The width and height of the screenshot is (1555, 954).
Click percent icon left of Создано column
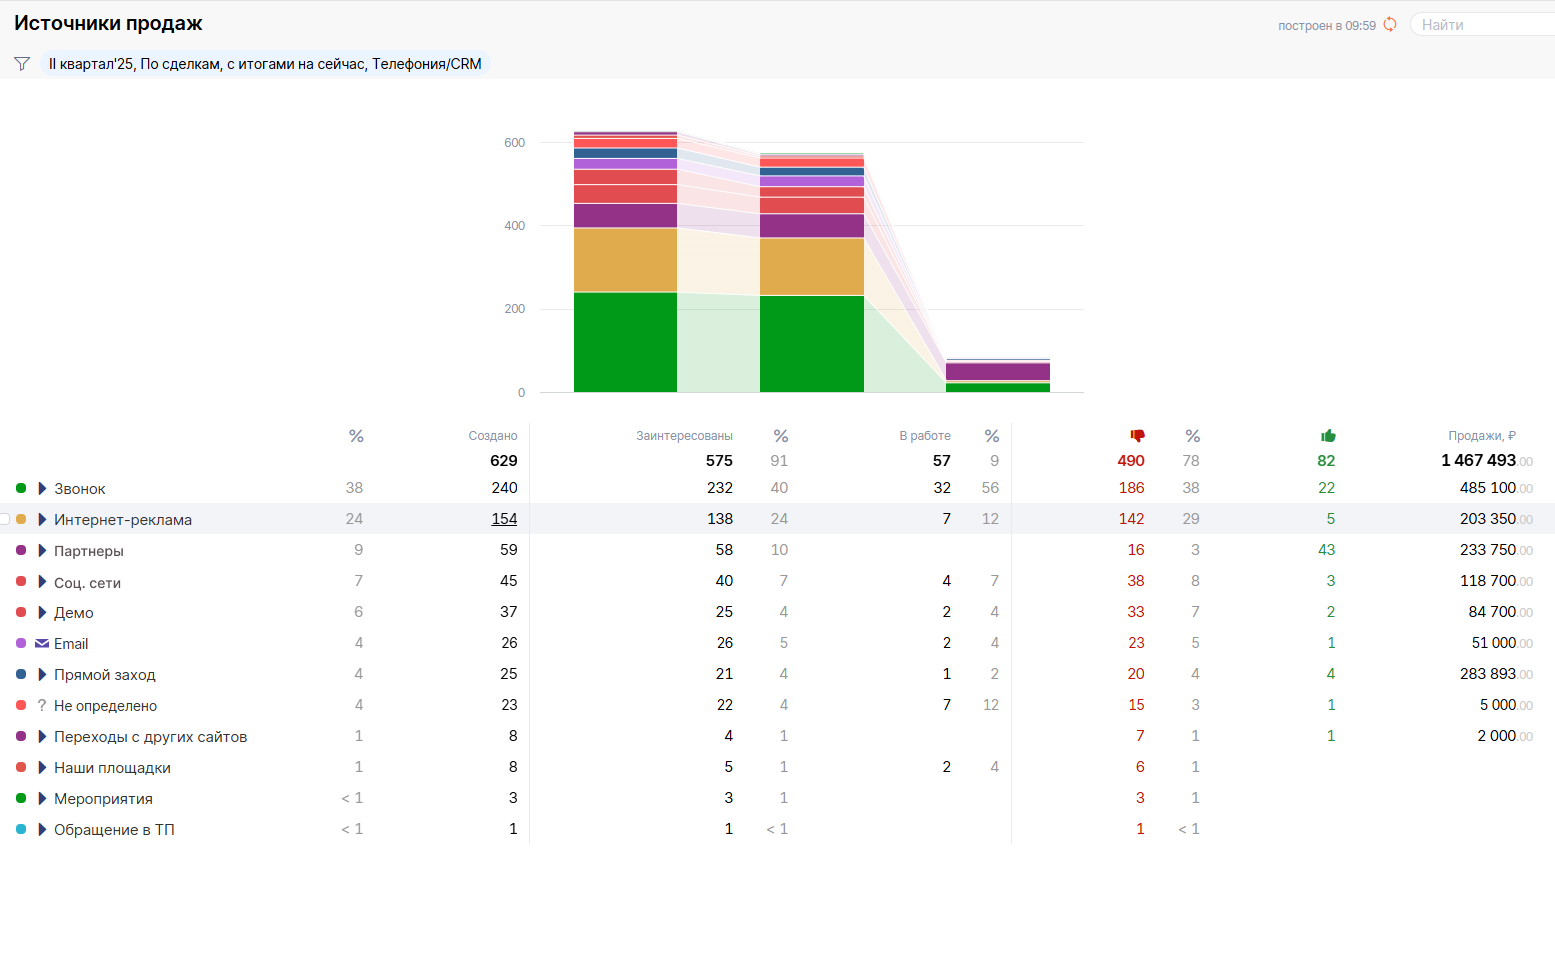coord(356,436)
